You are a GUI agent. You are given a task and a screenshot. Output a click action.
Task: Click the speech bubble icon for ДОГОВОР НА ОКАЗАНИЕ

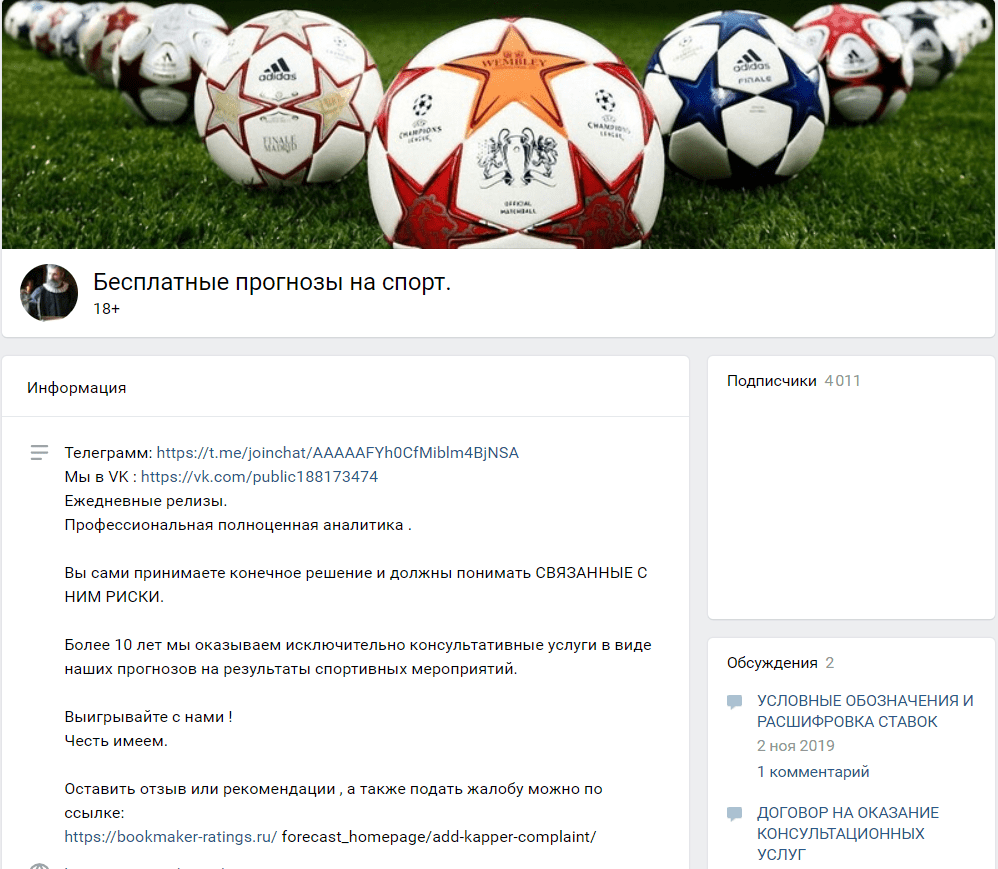(x=734, y=814)
